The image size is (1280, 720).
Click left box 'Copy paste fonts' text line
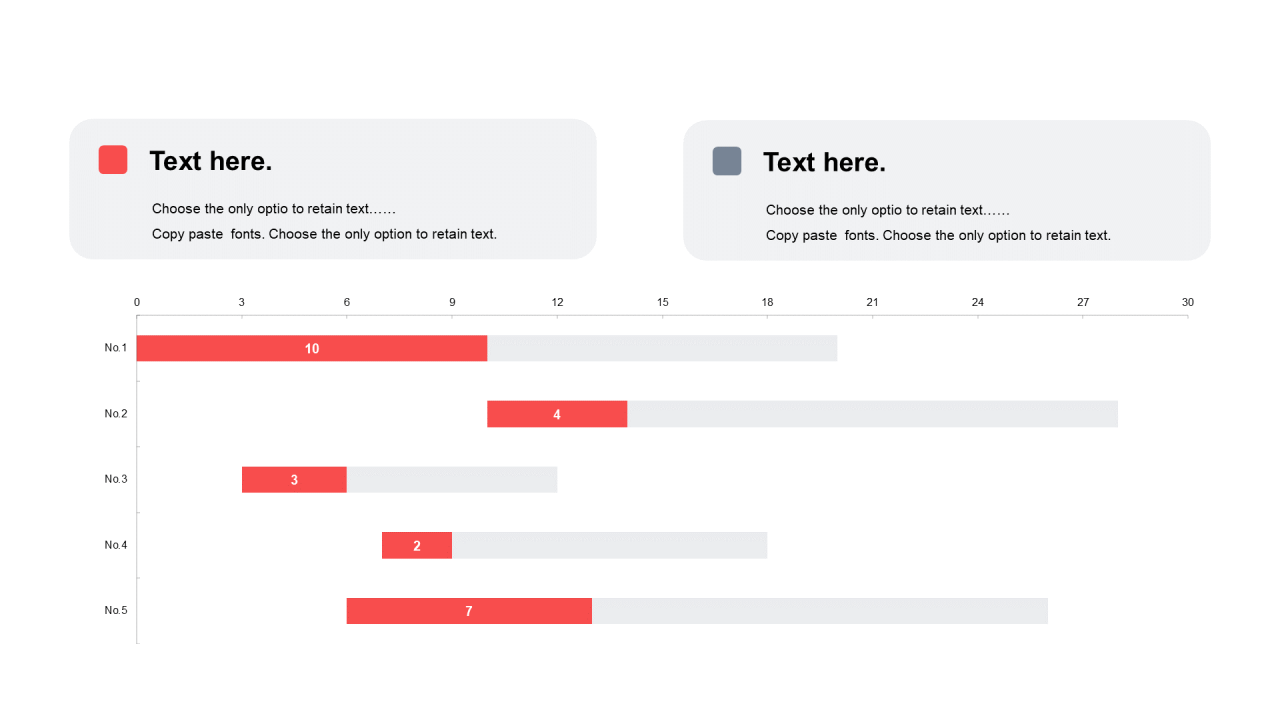click(x=324, y=234)
